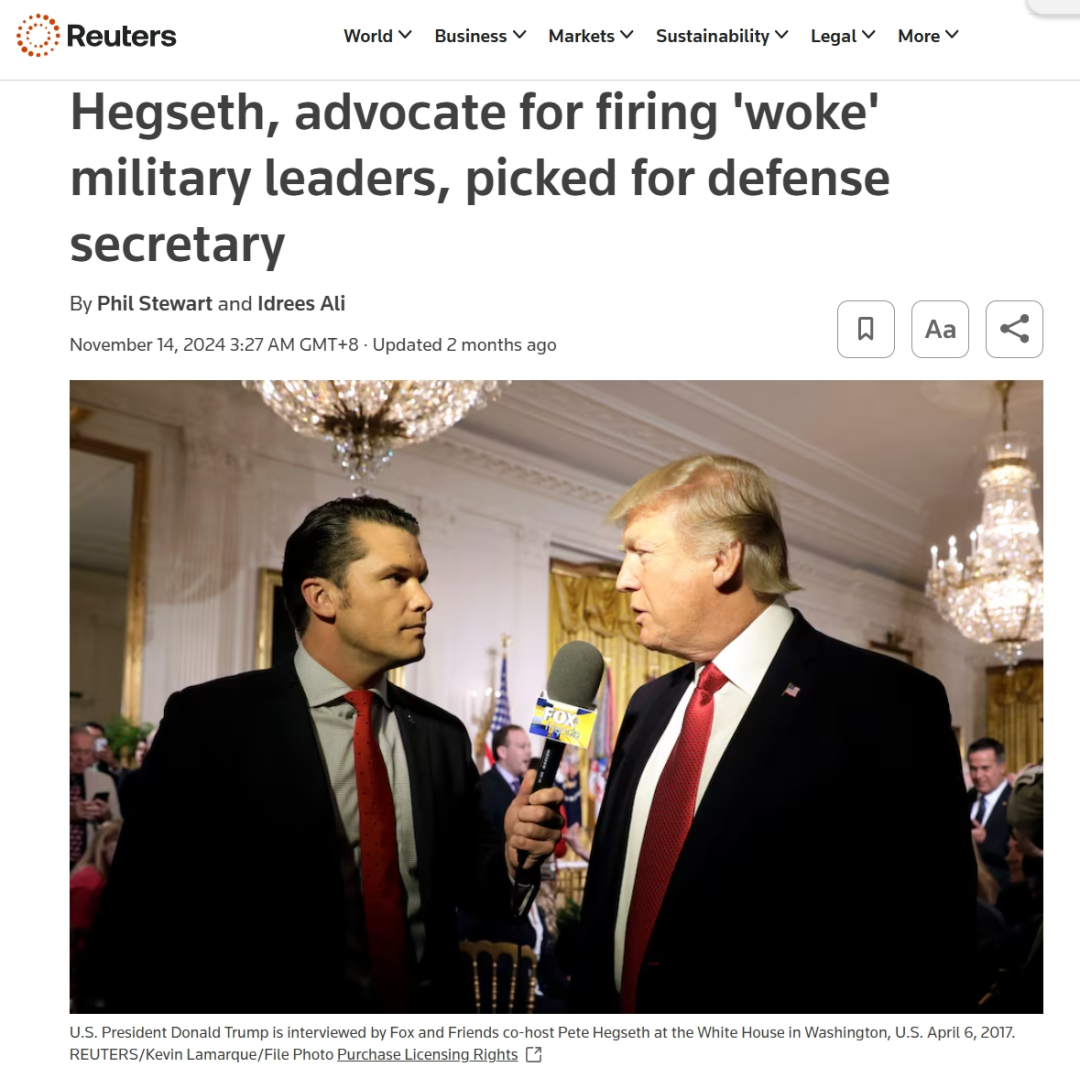Viewport: 1080px width, 1078px height.
Task: Open the Sustainability dropdown chevron
Action: click(781, 35)
